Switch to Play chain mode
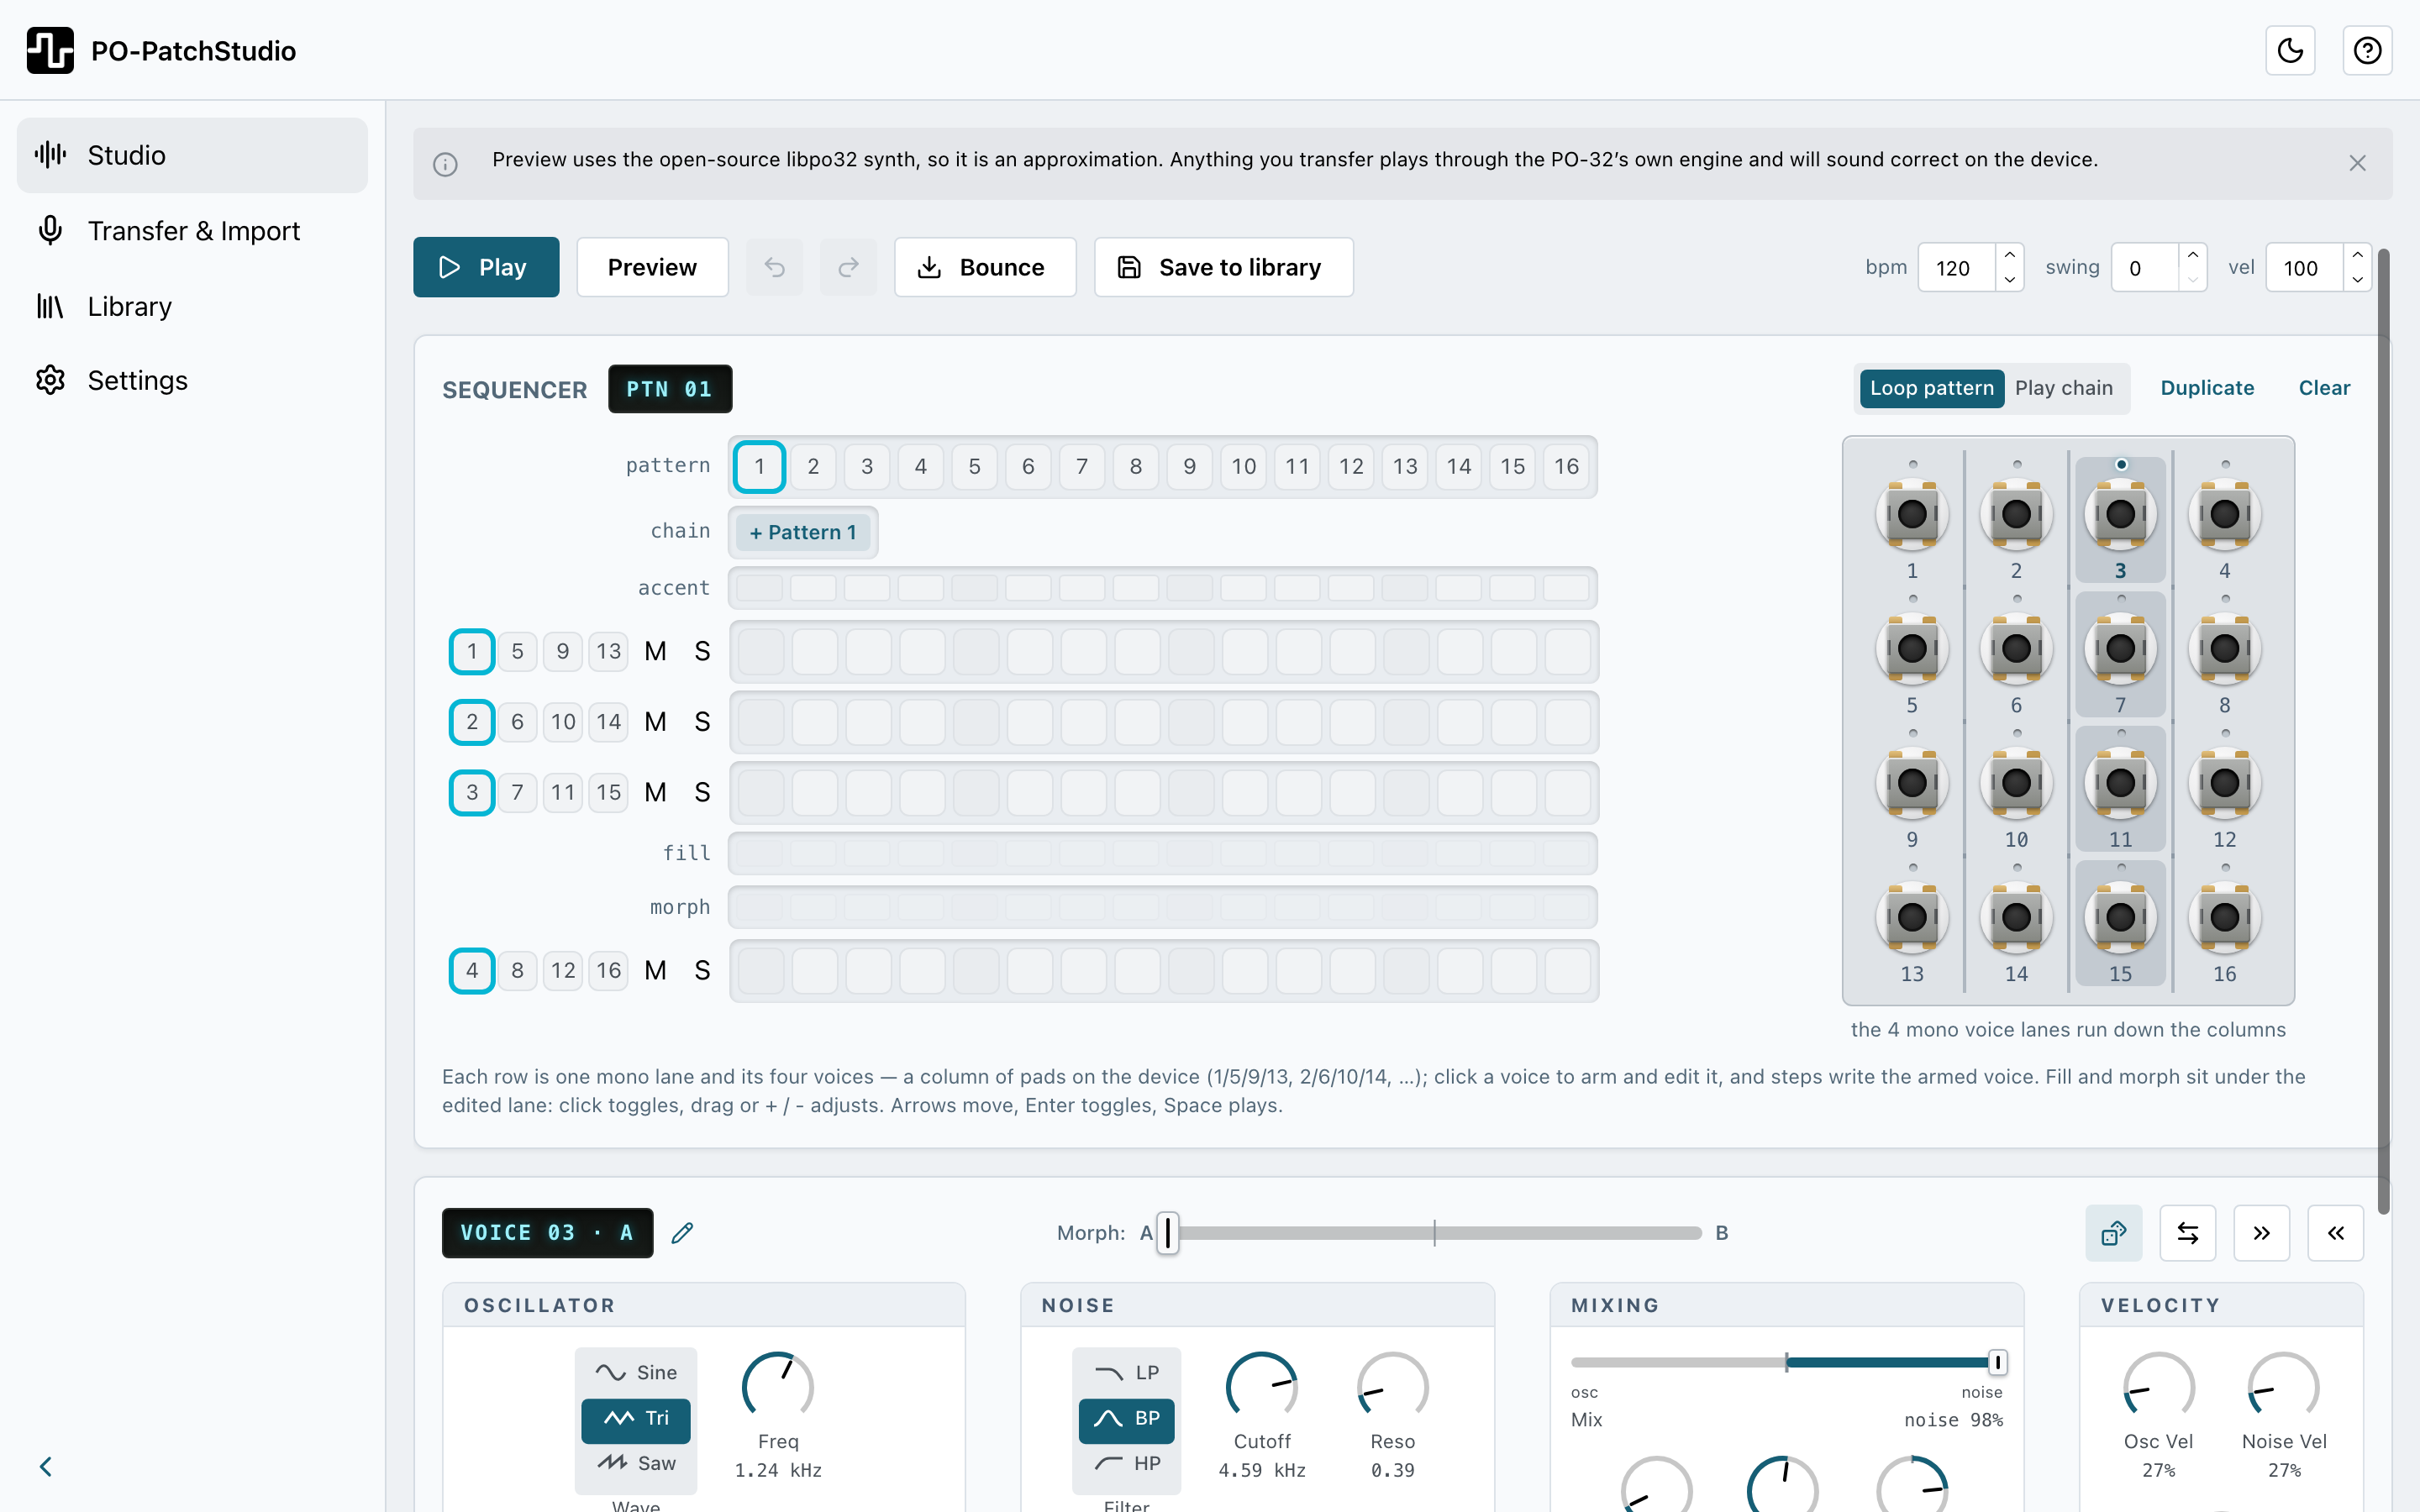The image size is (2420, 1512). point(2064,388)
